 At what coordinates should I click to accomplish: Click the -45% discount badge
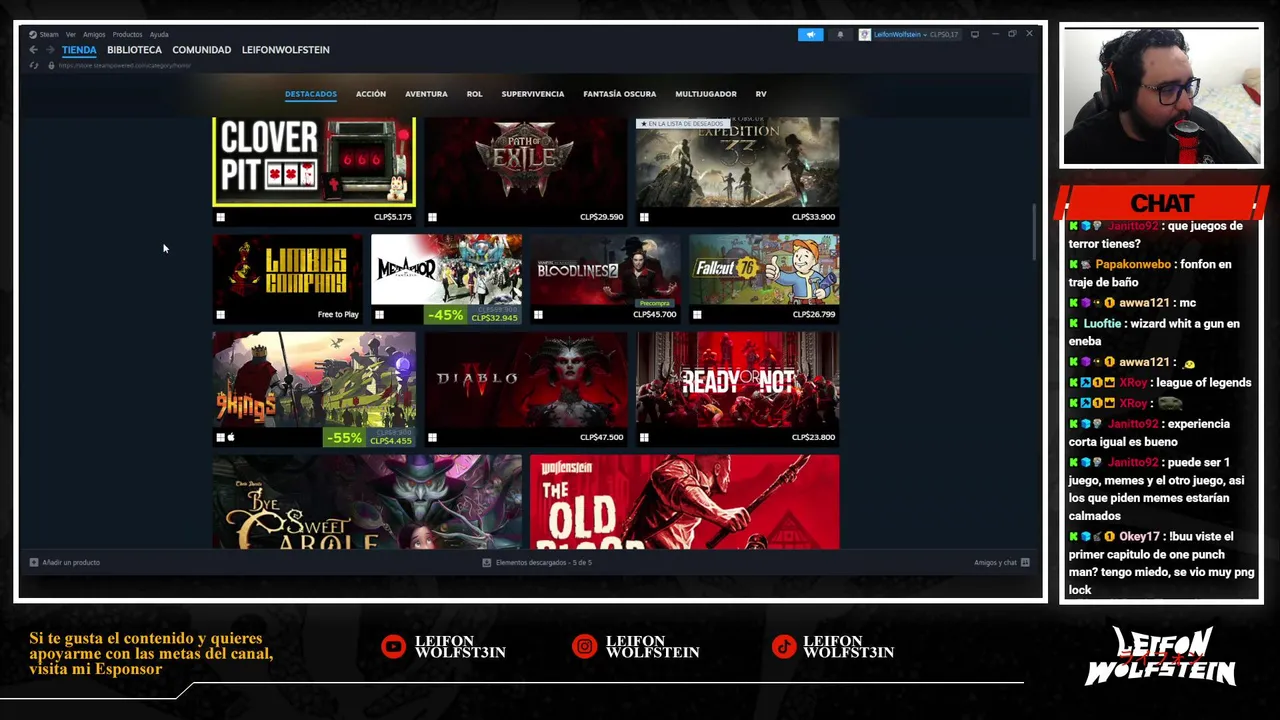(445, 315)
